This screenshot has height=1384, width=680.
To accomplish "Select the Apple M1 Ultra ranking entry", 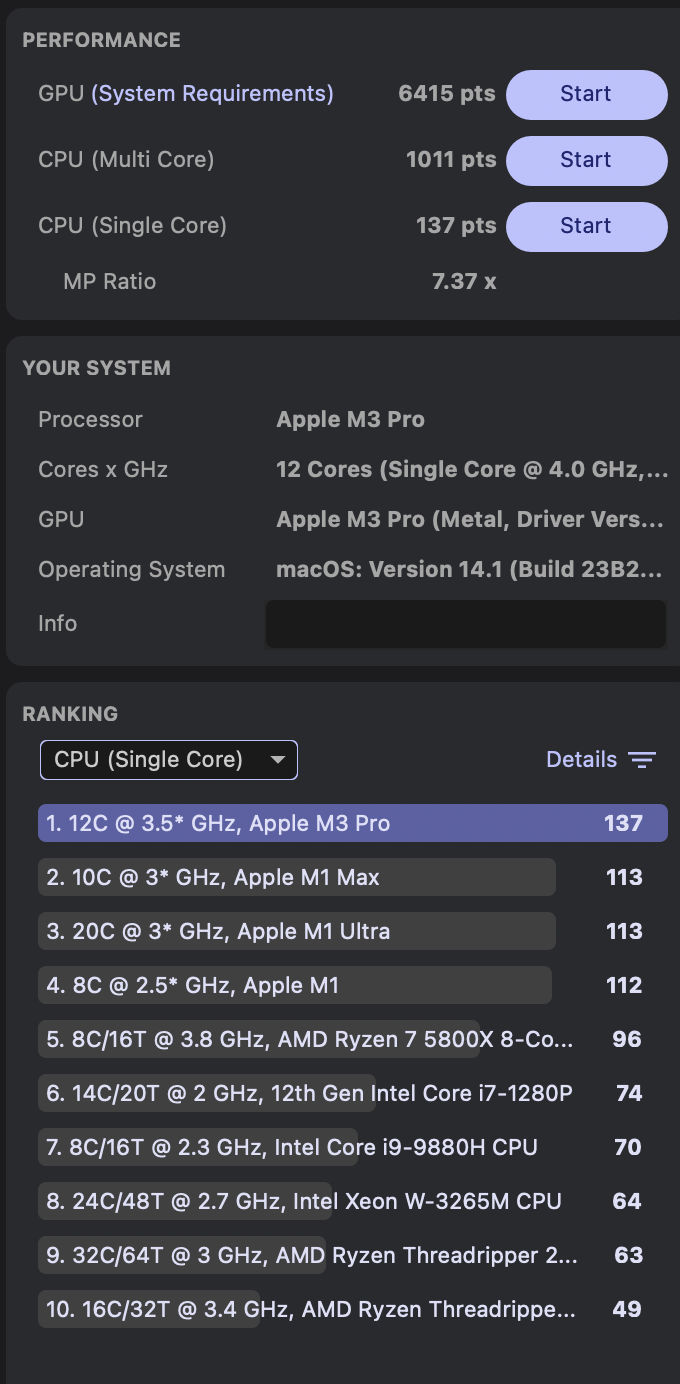I will [x=296, y=932].
